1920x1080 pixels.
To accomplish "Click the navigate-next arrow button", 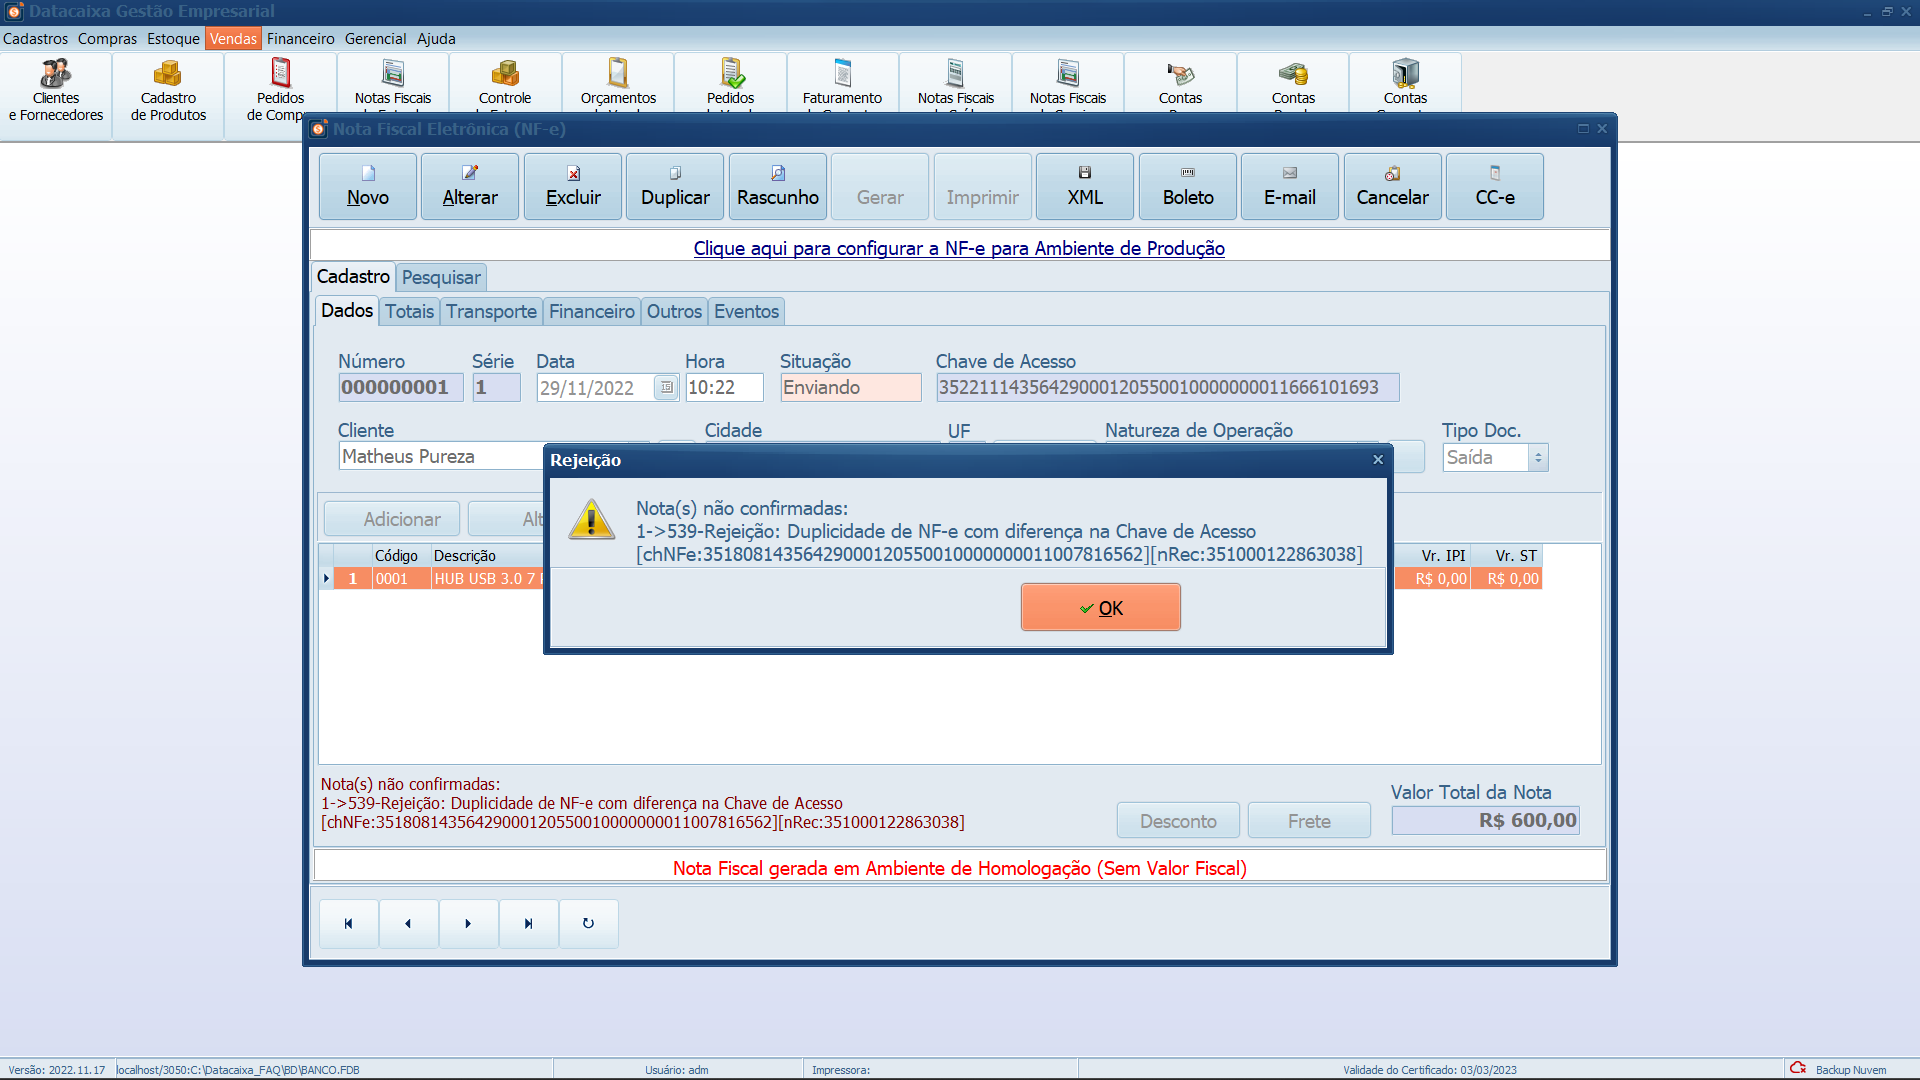I will point(468,923).
